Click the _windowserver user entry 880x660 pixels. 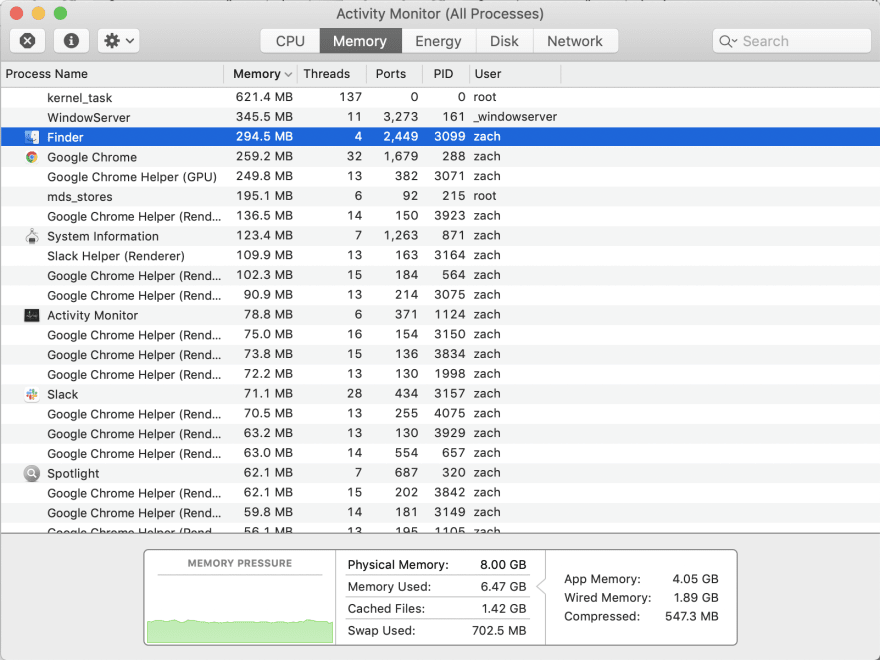515,117
